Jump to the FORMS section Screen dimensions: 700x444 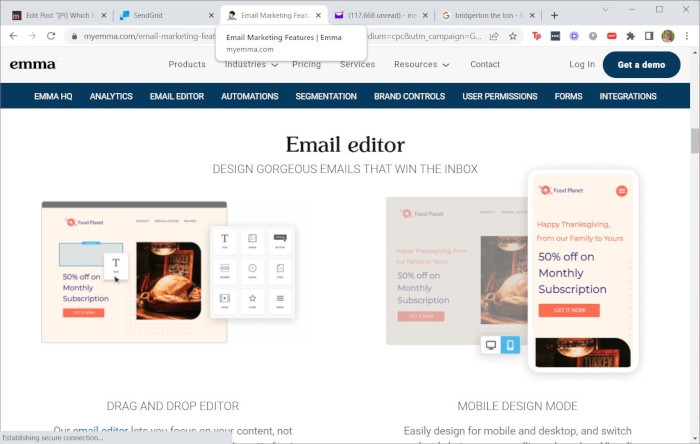coord(568,96)
